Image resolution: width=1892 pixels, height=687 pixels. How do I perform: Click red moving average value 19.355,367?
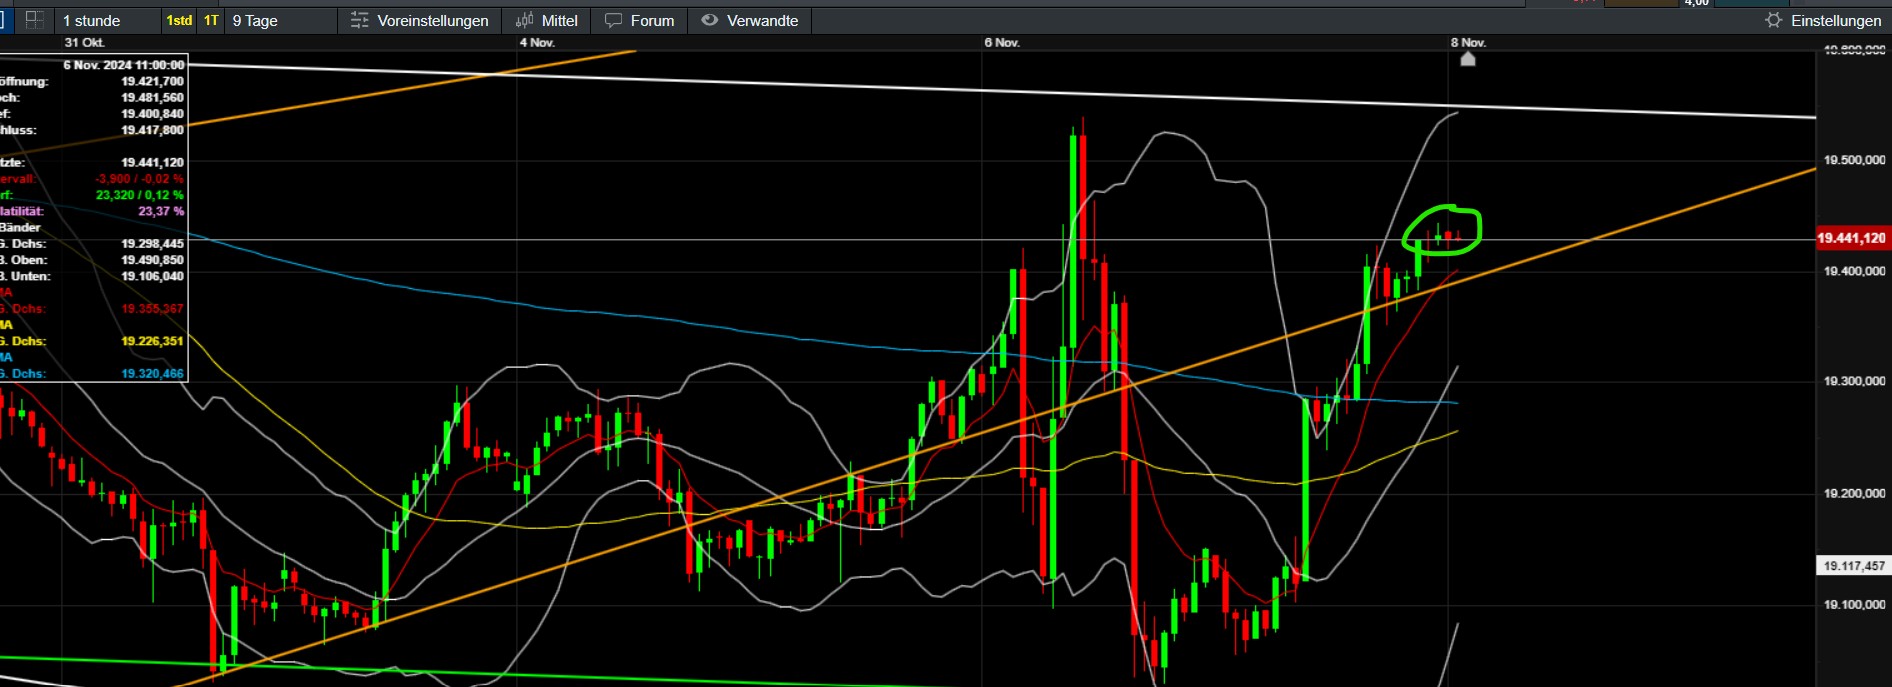pyautogui.click(x=153, y=309)
